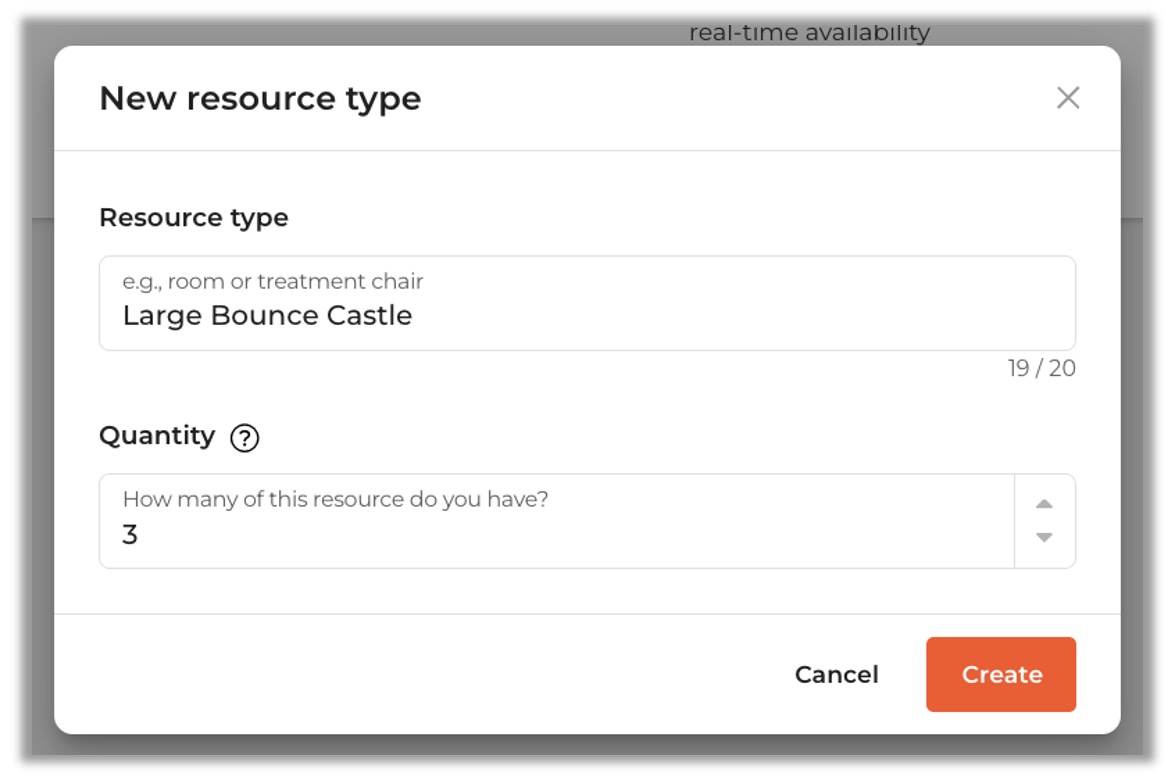Screen dimensions: 1166x776
Task: Close the New resource type dialog
Action: [x=1068, y=98]
